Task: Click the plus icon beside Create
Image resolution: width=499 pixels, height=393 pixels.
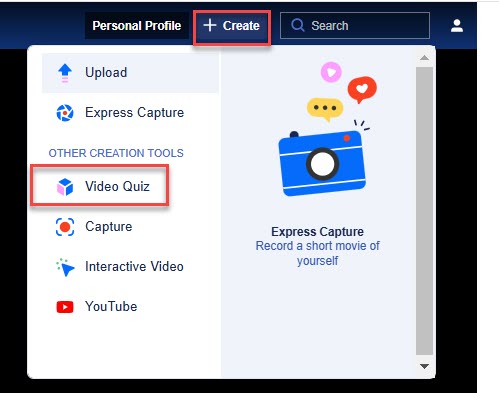Action: point(210,25)
